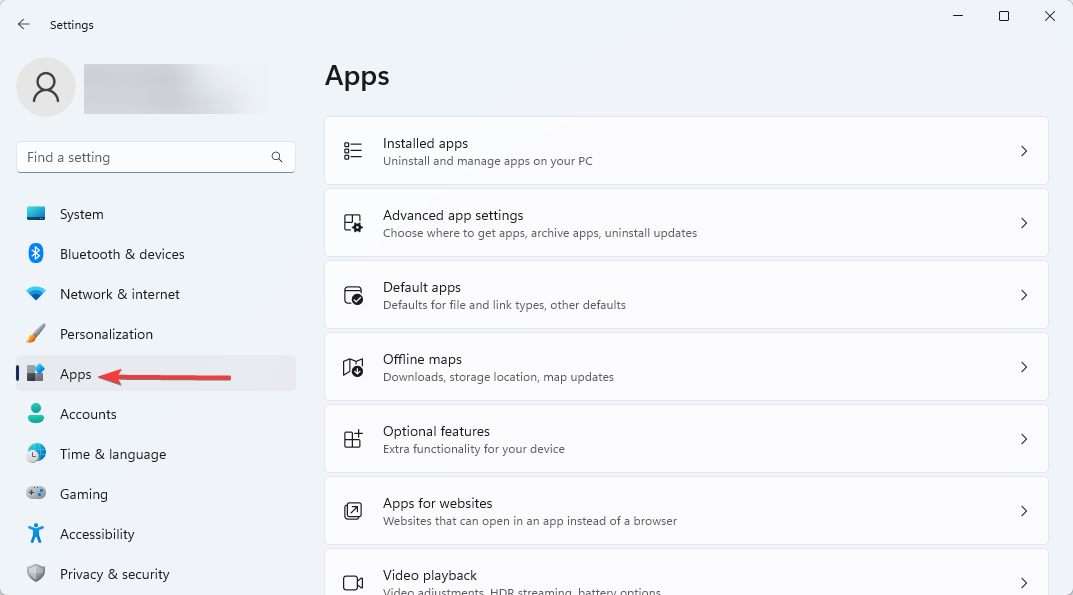Click the Find a setting search box
Viewport: 1073px width, 595px height.
point(145,157)
